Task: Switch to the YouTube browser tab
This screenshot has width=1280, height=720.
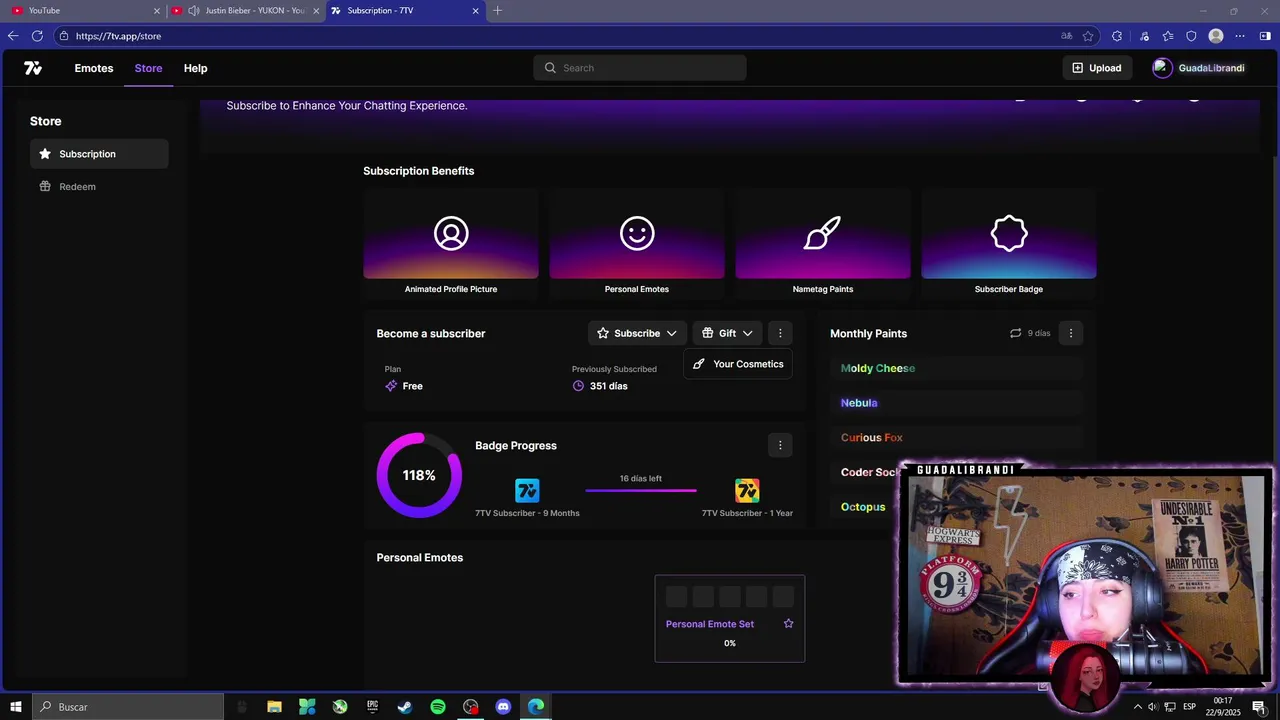Action: click(85, 10)
